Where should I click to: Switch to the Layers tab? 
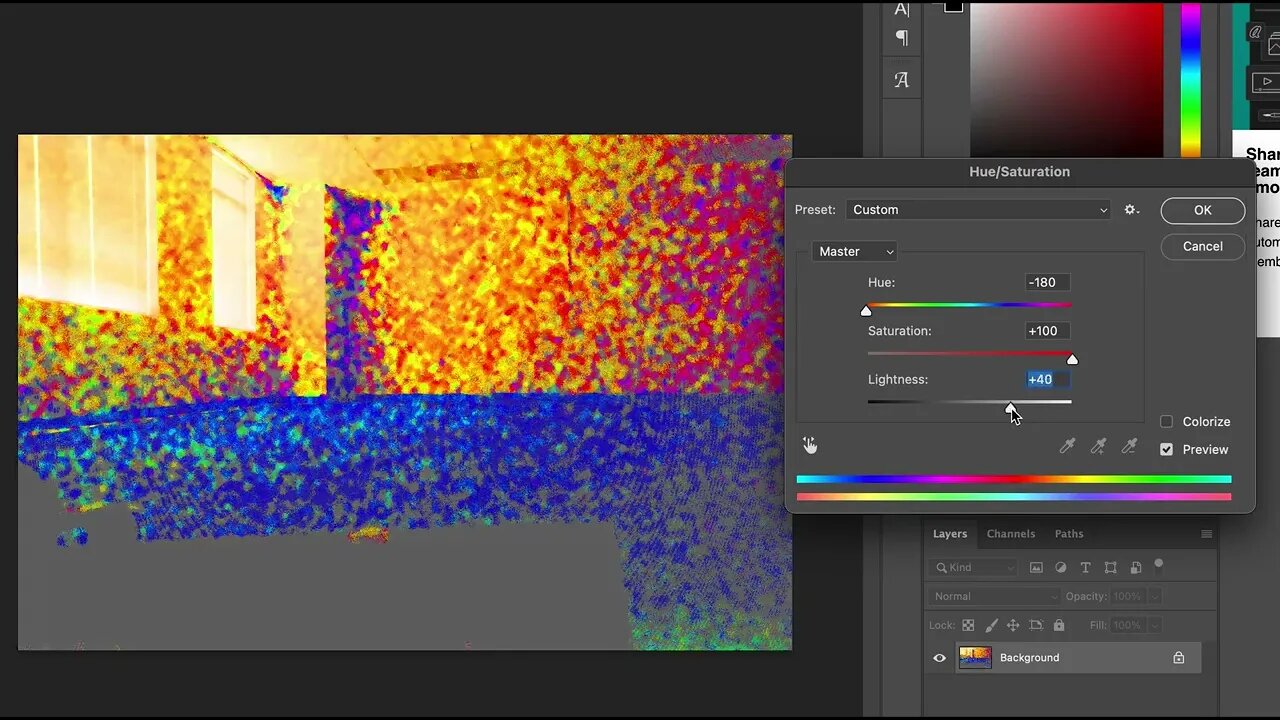950,534
